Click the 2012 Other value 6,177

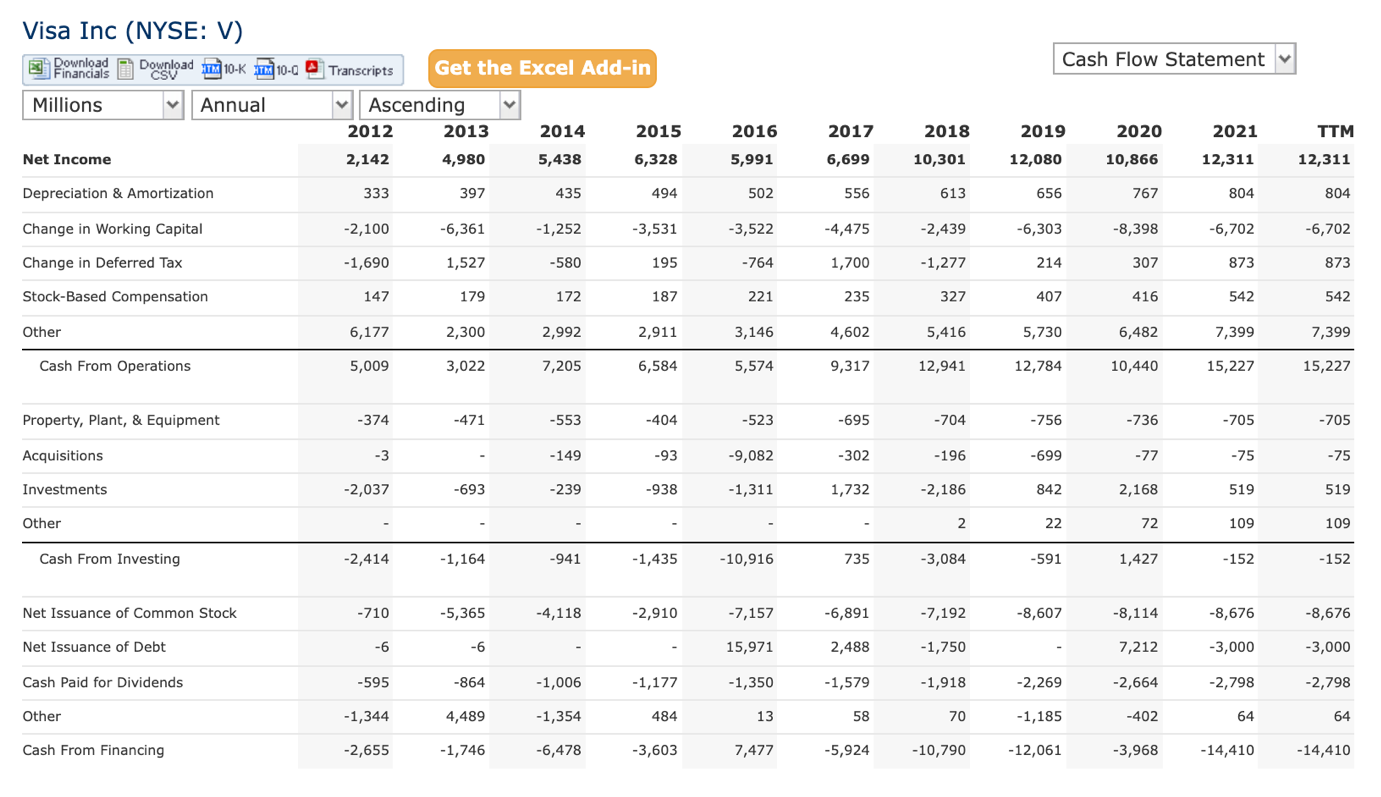coord(369,332)
